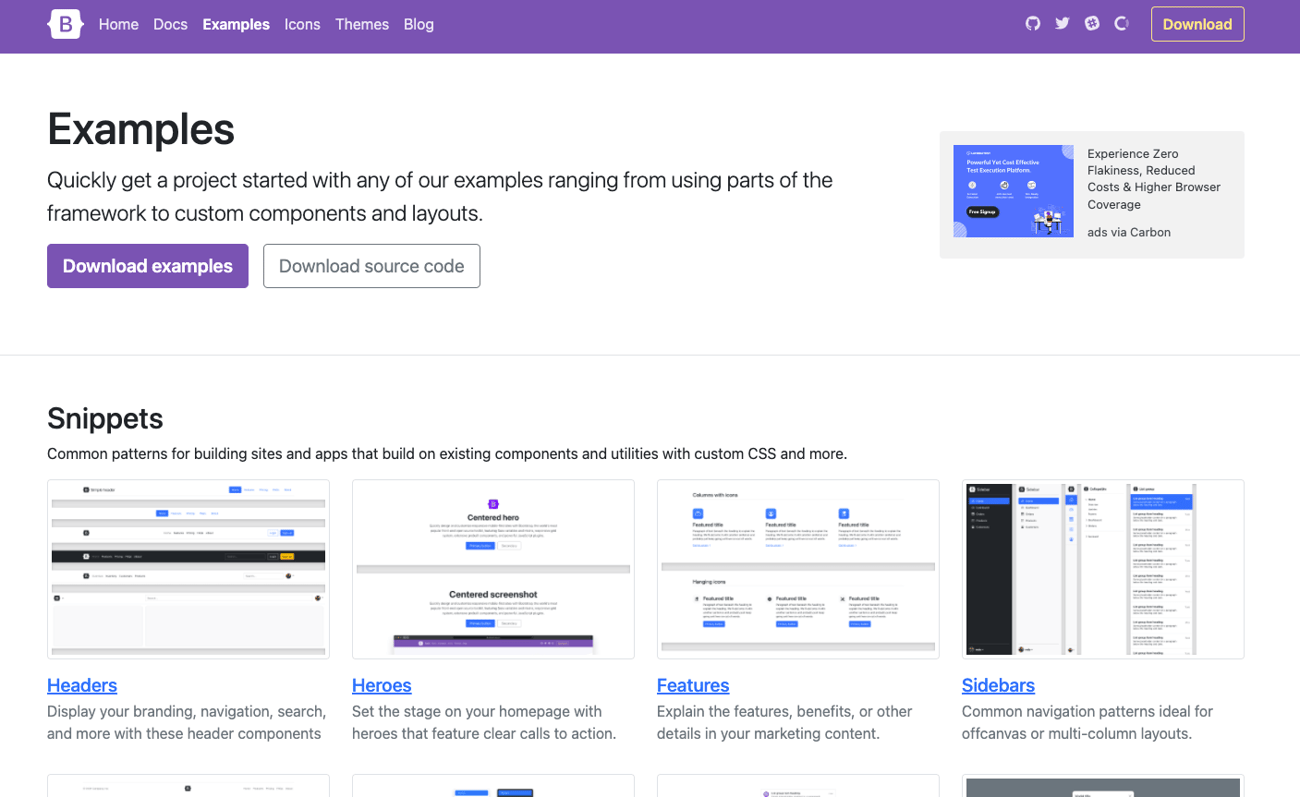Open the Themes navbar link
This screenshot has height=797, width=1300.
[x=362, y=24]
